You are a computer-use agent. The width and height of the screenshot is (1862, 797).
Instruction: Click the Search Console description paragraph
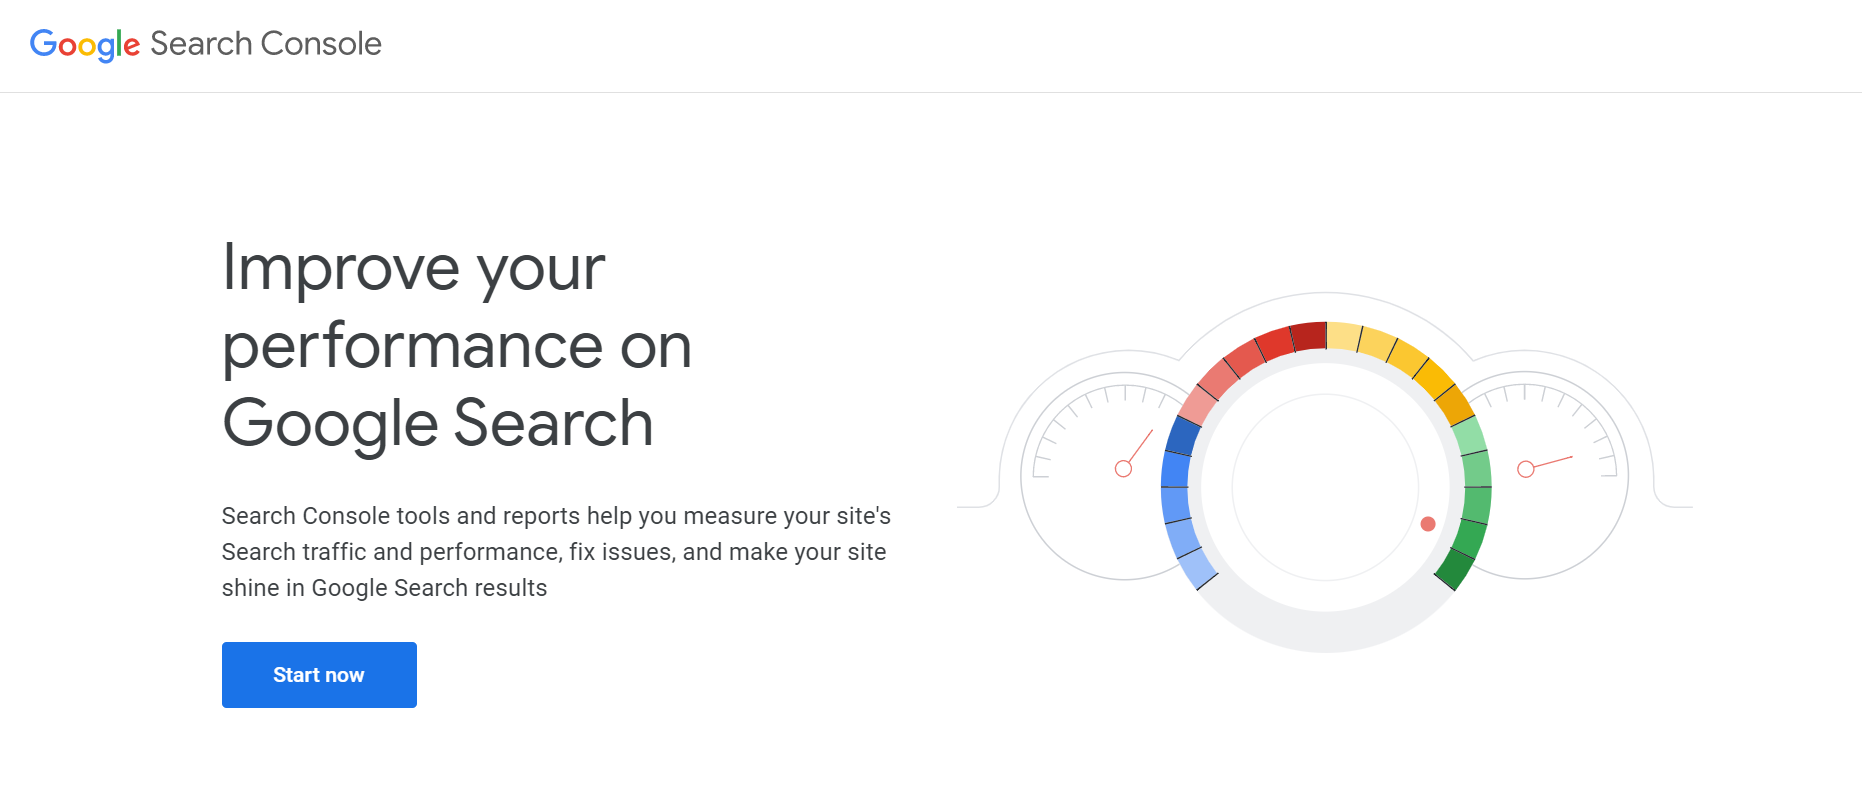[556, 552]
